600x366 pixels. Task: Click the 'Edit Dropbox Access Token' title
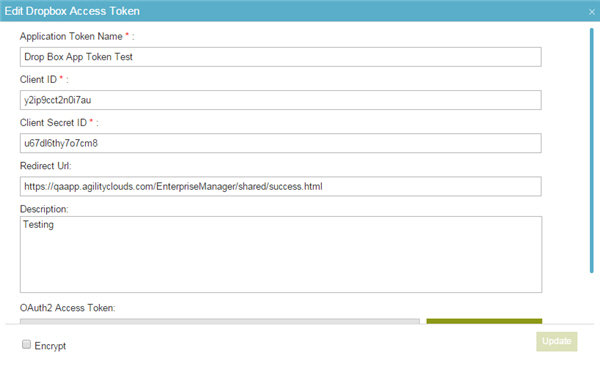[72, 11]
